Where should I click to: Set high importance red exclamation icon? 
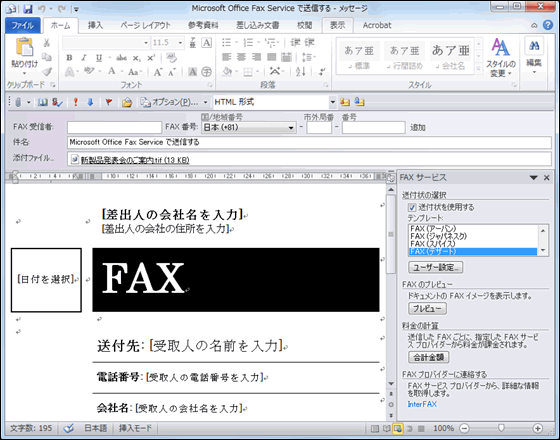click(x=75, y=102)
